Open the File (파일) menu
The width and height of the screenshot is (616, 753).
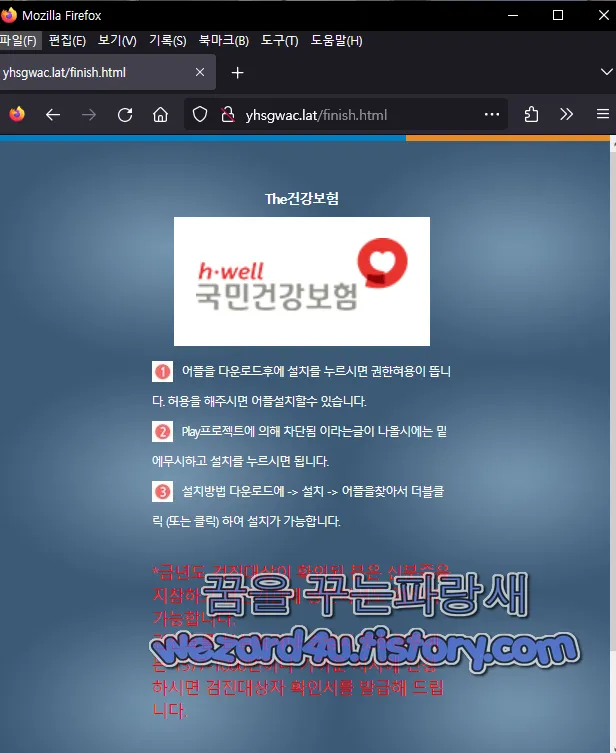click(19, 41)
